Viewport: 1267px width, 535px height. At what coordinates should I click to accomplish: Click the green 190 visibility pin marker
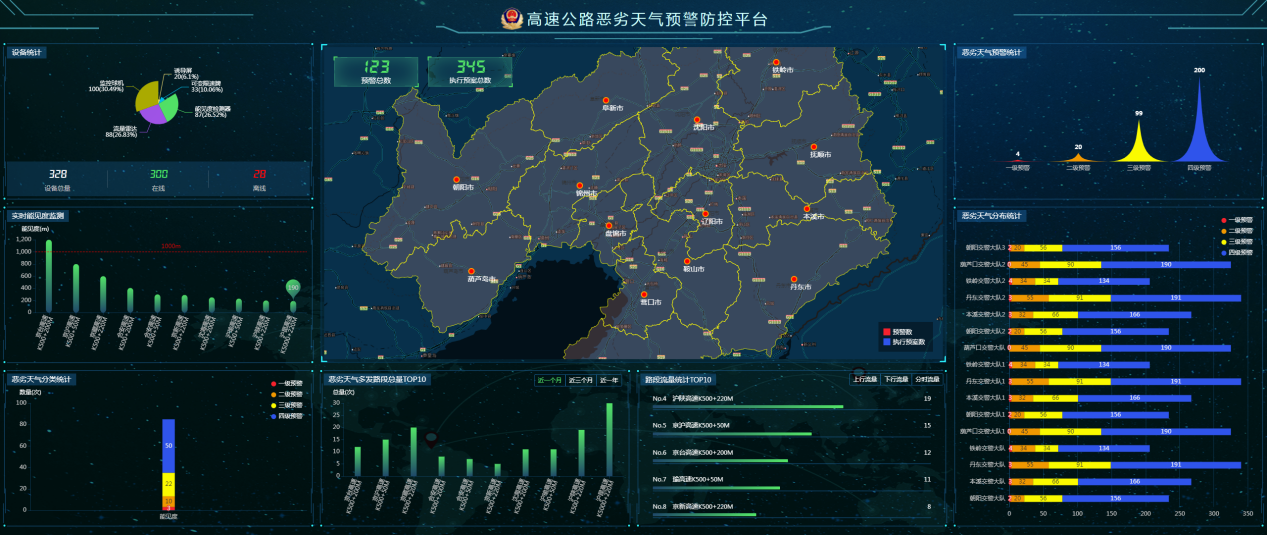(x=293, y=288)
